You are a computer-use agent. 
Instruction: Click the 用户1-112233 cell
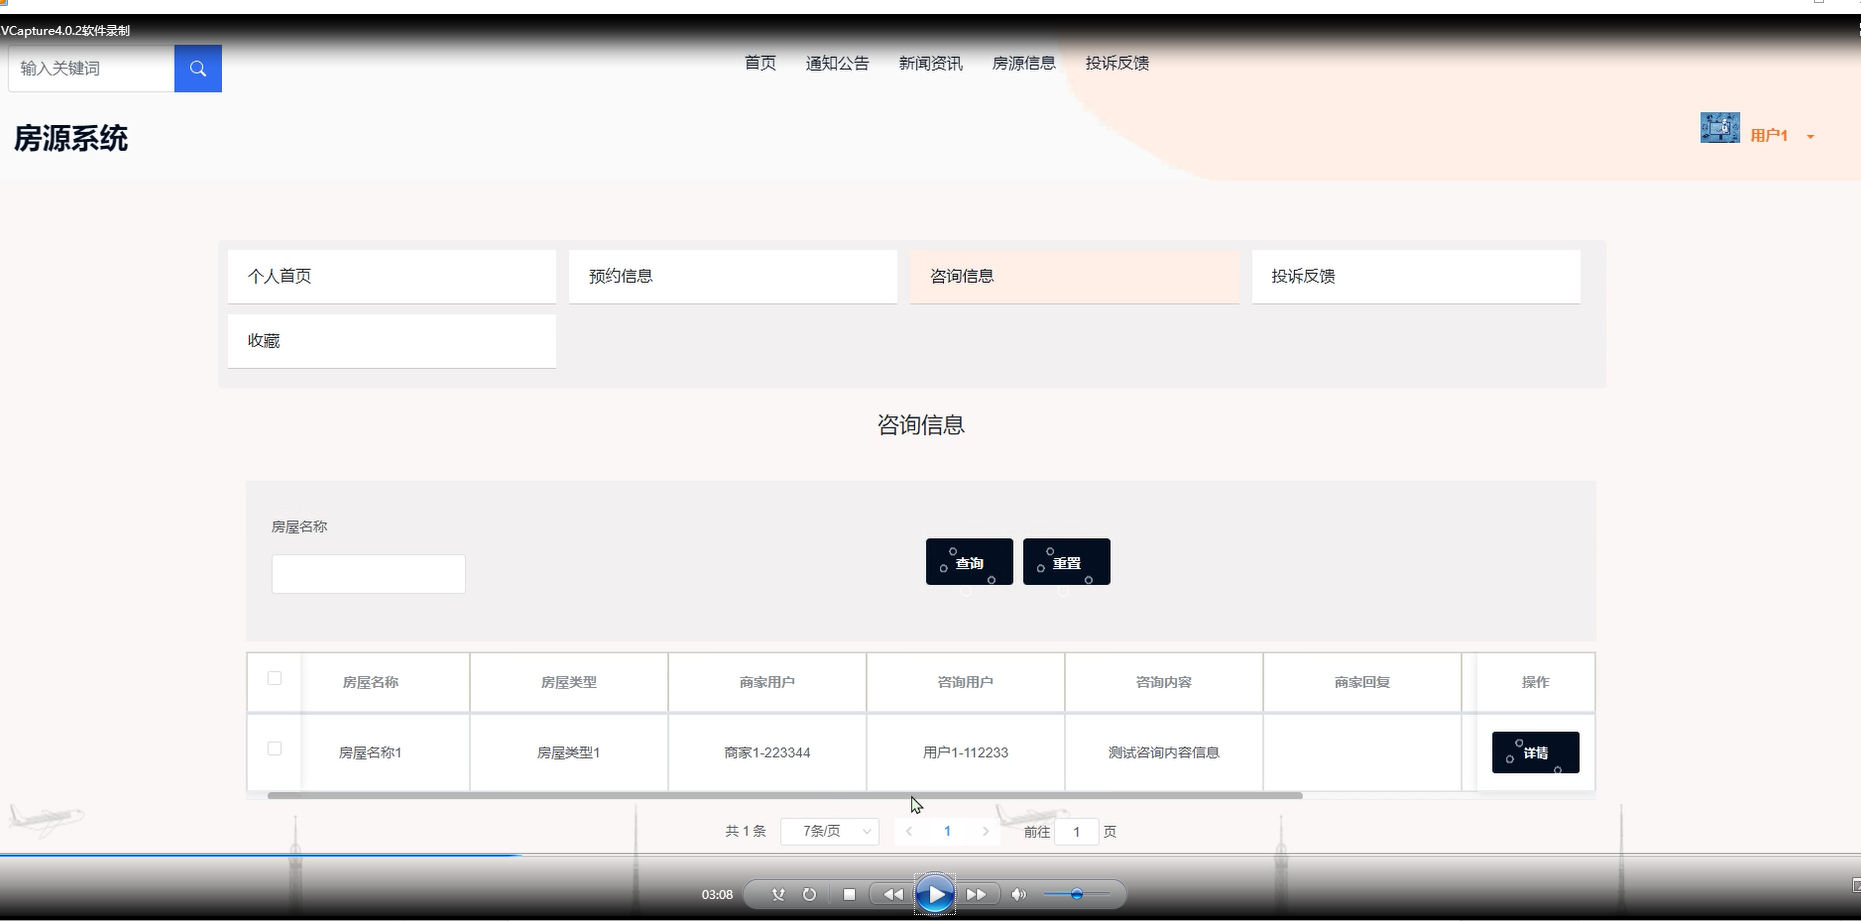tap(965, 752)
